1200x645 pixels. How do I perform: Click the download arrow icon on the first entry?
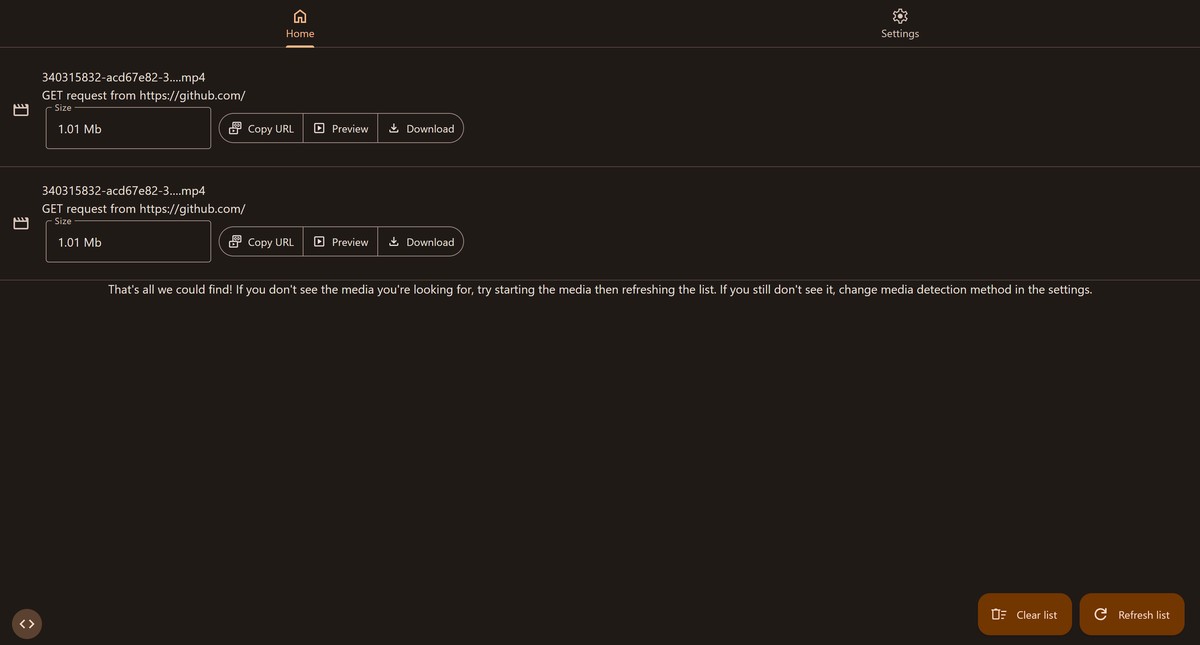[x=392, y=128]
